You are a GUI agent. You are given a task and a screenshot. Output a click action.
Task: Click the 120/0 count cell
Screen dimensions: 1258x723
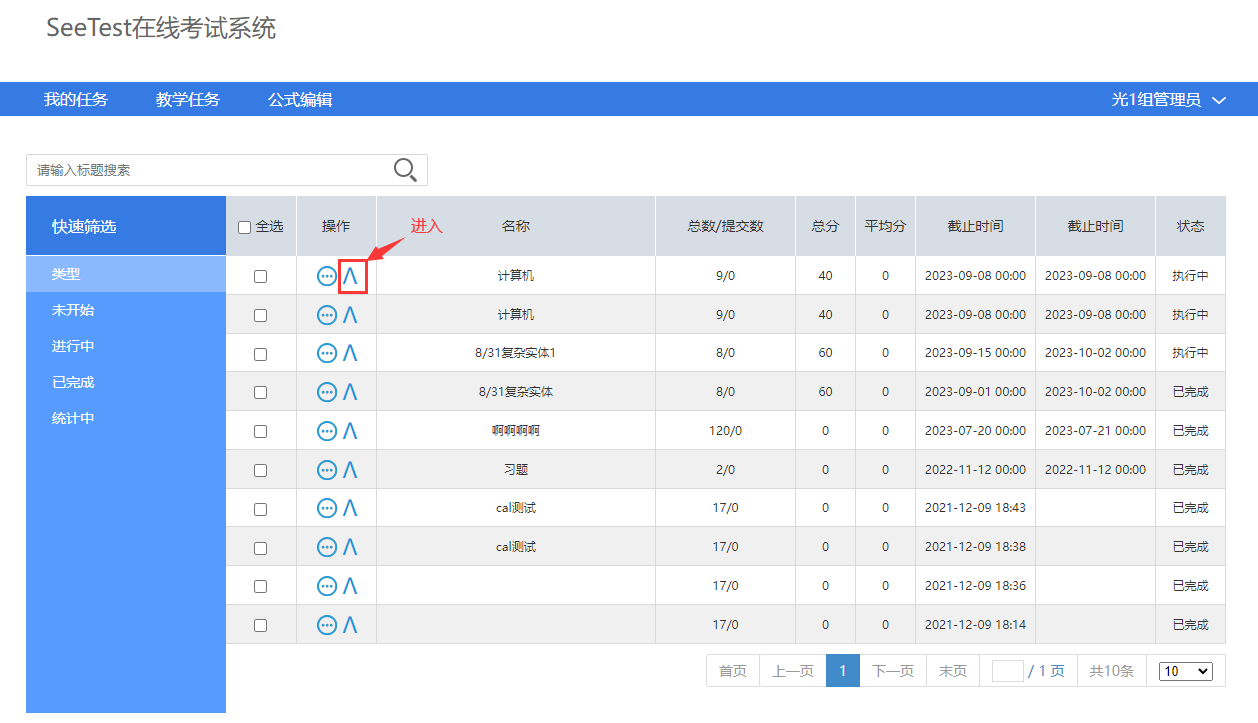tap(726, 431)
